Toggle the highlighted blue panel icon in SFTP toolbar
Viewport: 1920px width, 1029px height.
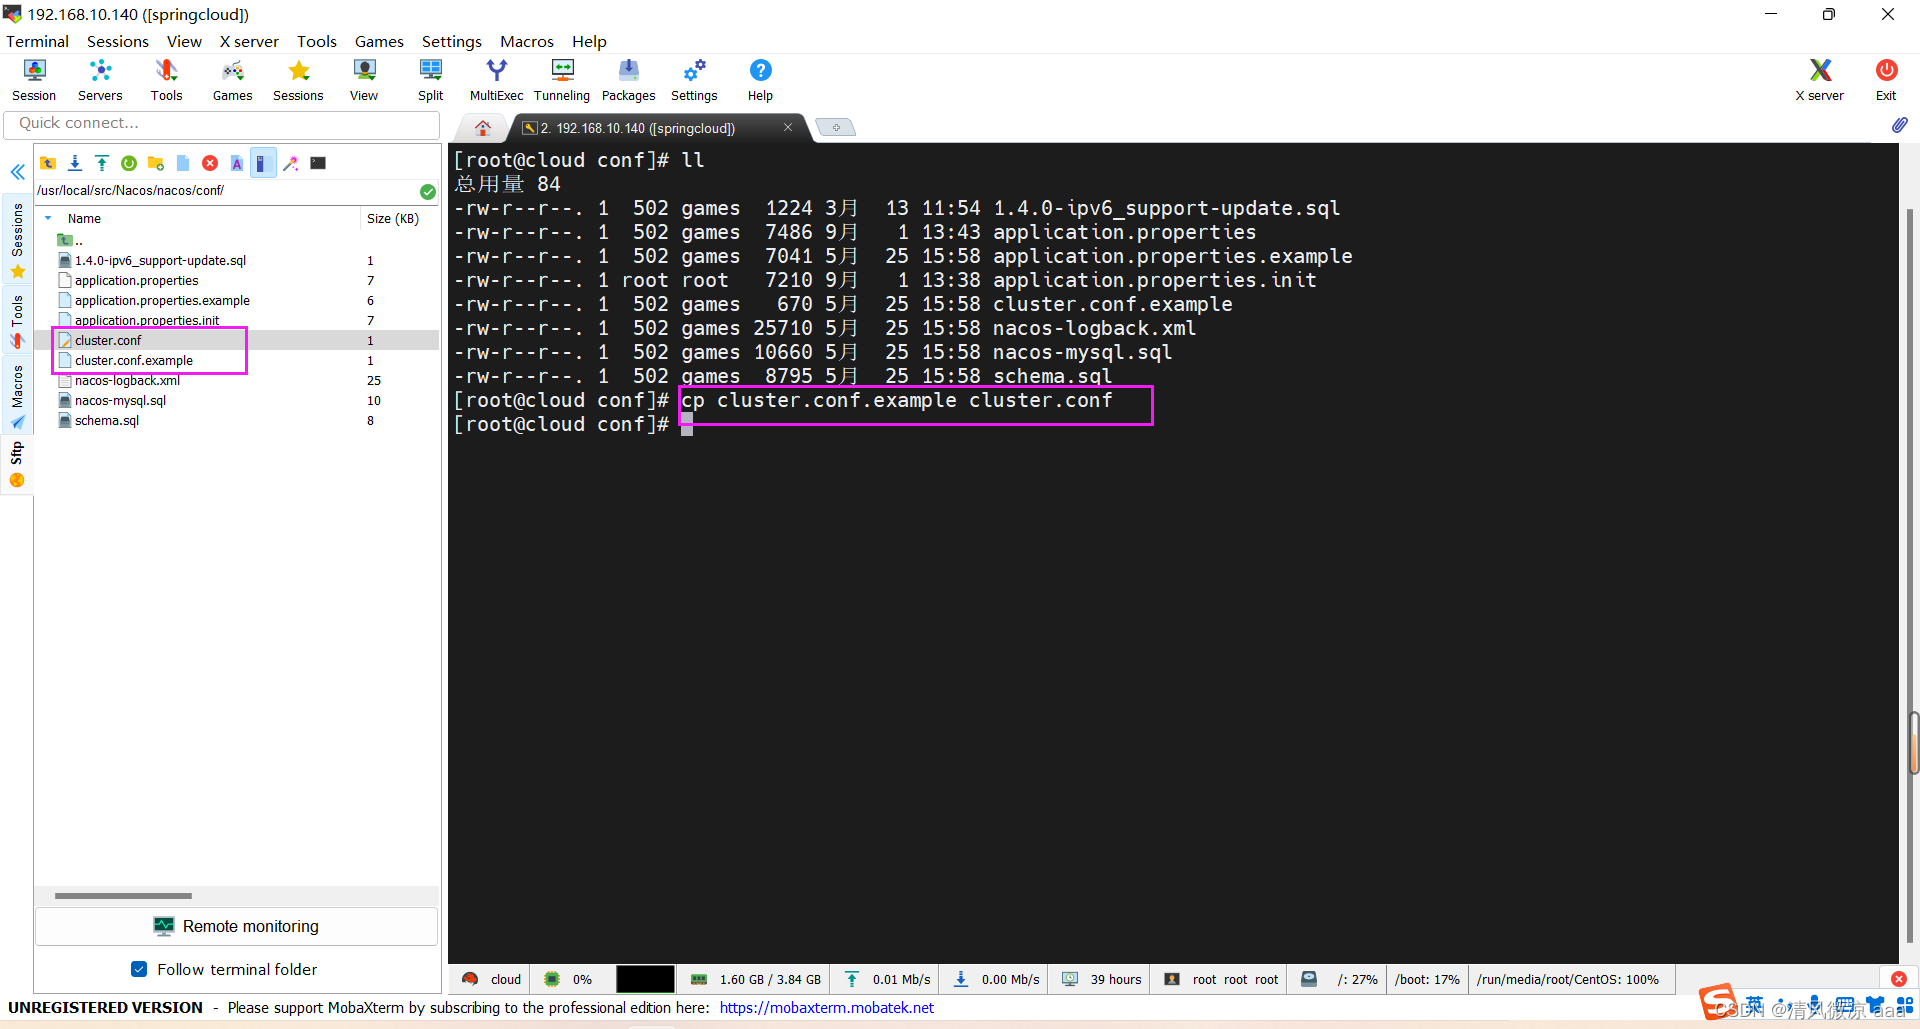point(263,163)
